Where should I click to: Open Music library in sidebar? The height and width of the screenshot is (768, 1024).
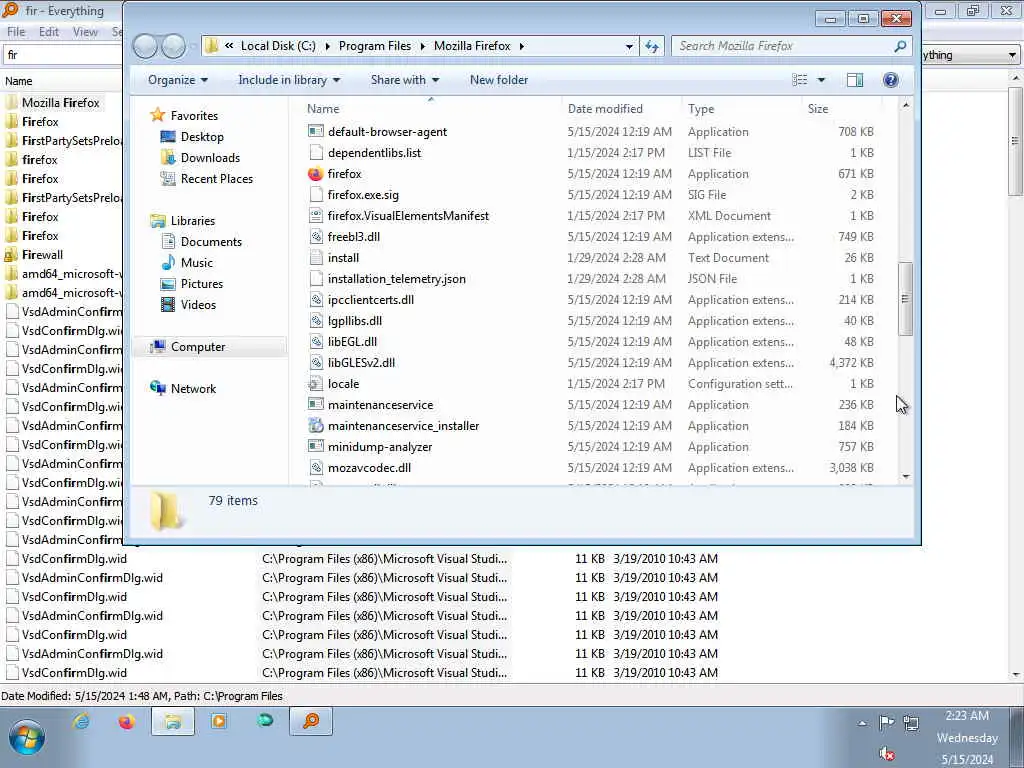(x=197, y=263)
